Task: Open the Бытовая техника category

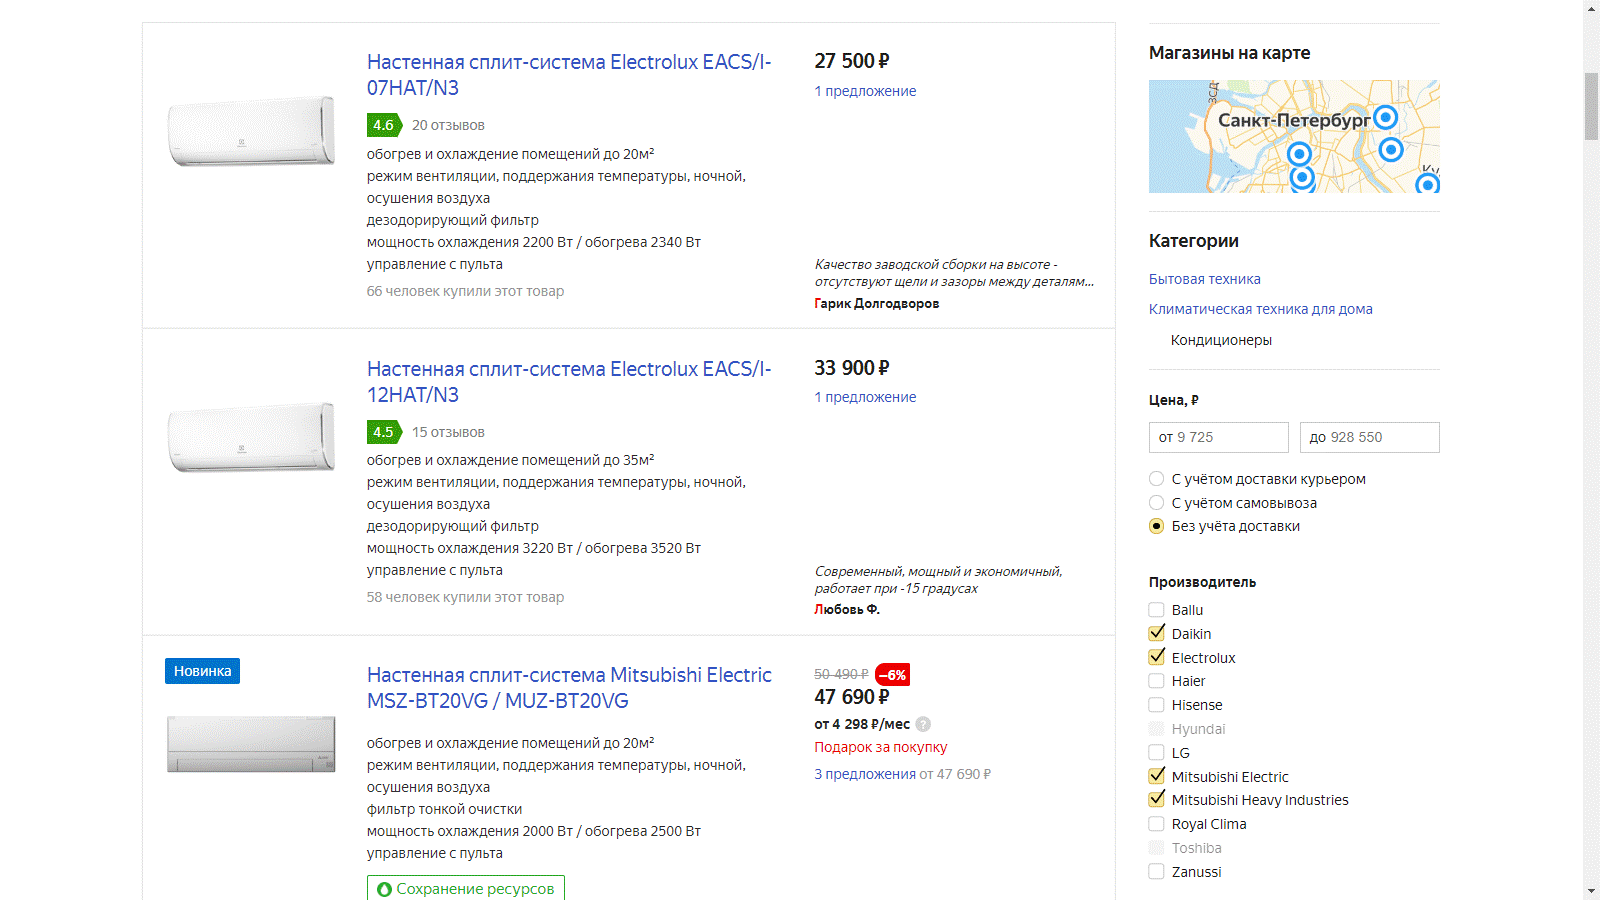Action: click(x=1204, y=279)
